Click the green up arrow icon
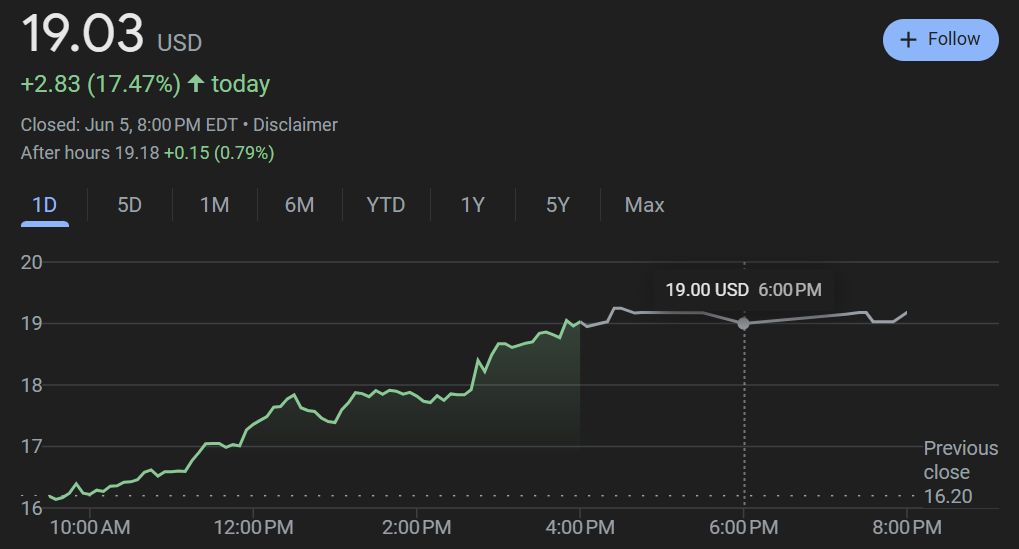Viewport: 1019px width, 549px height. coord(196,84)
